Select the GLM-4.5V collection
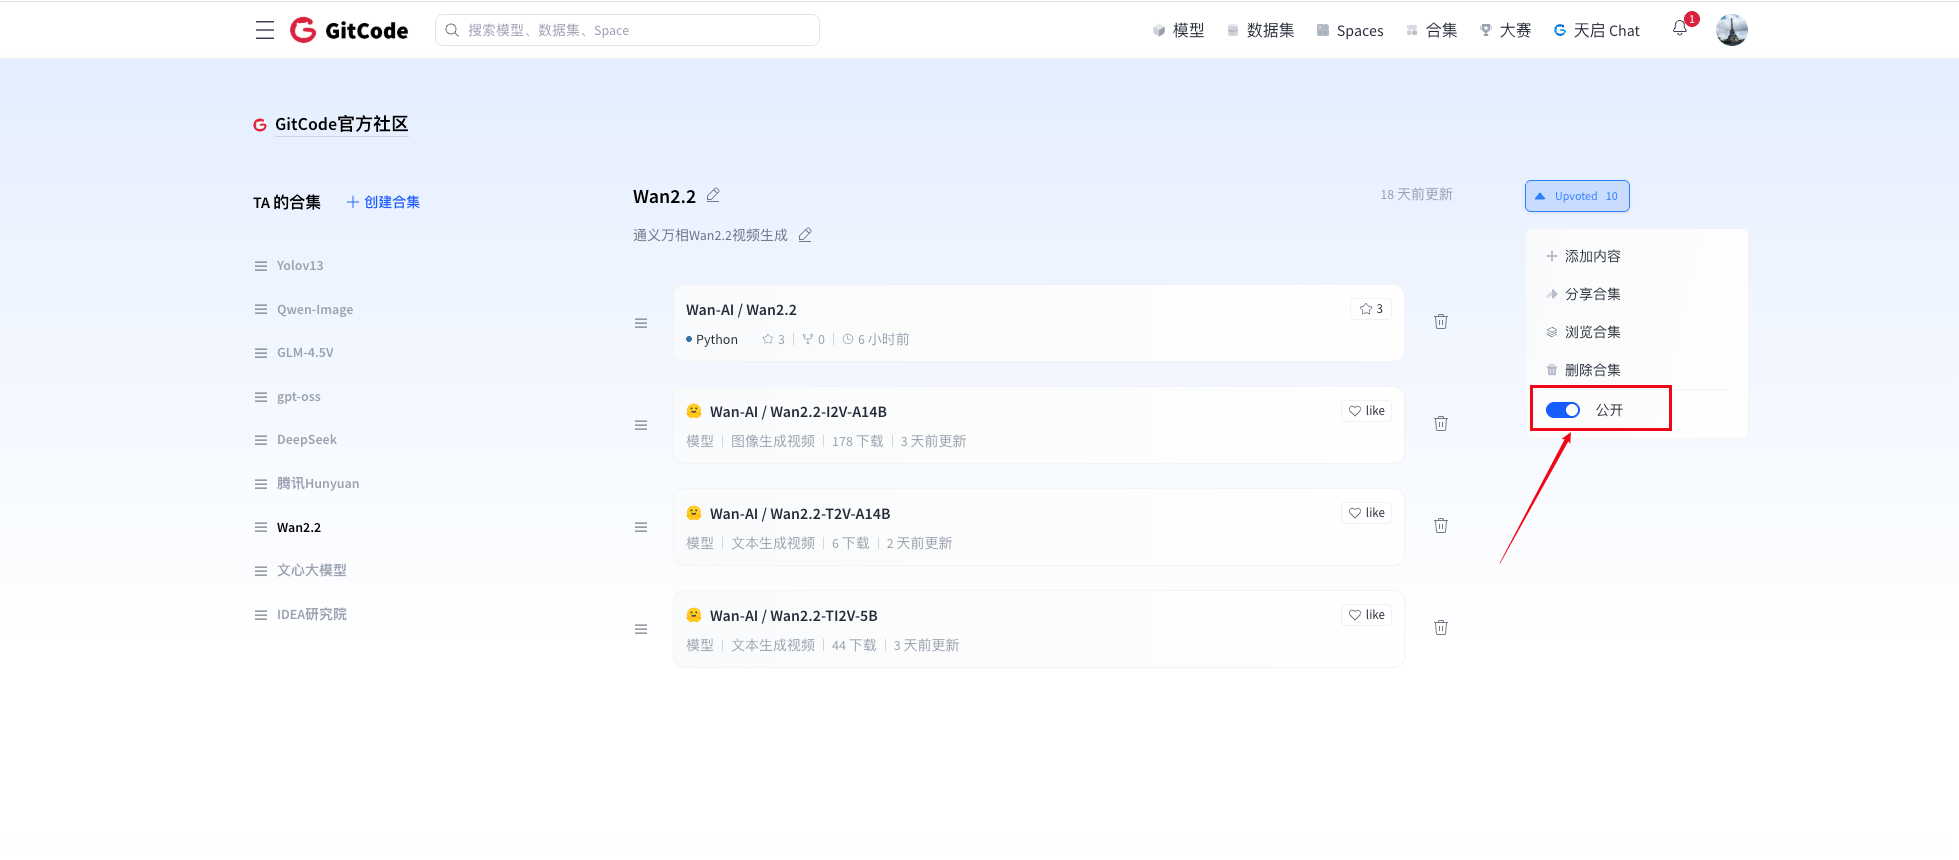The width and height of the screenshot is (1959, 860). click(305, 353)
